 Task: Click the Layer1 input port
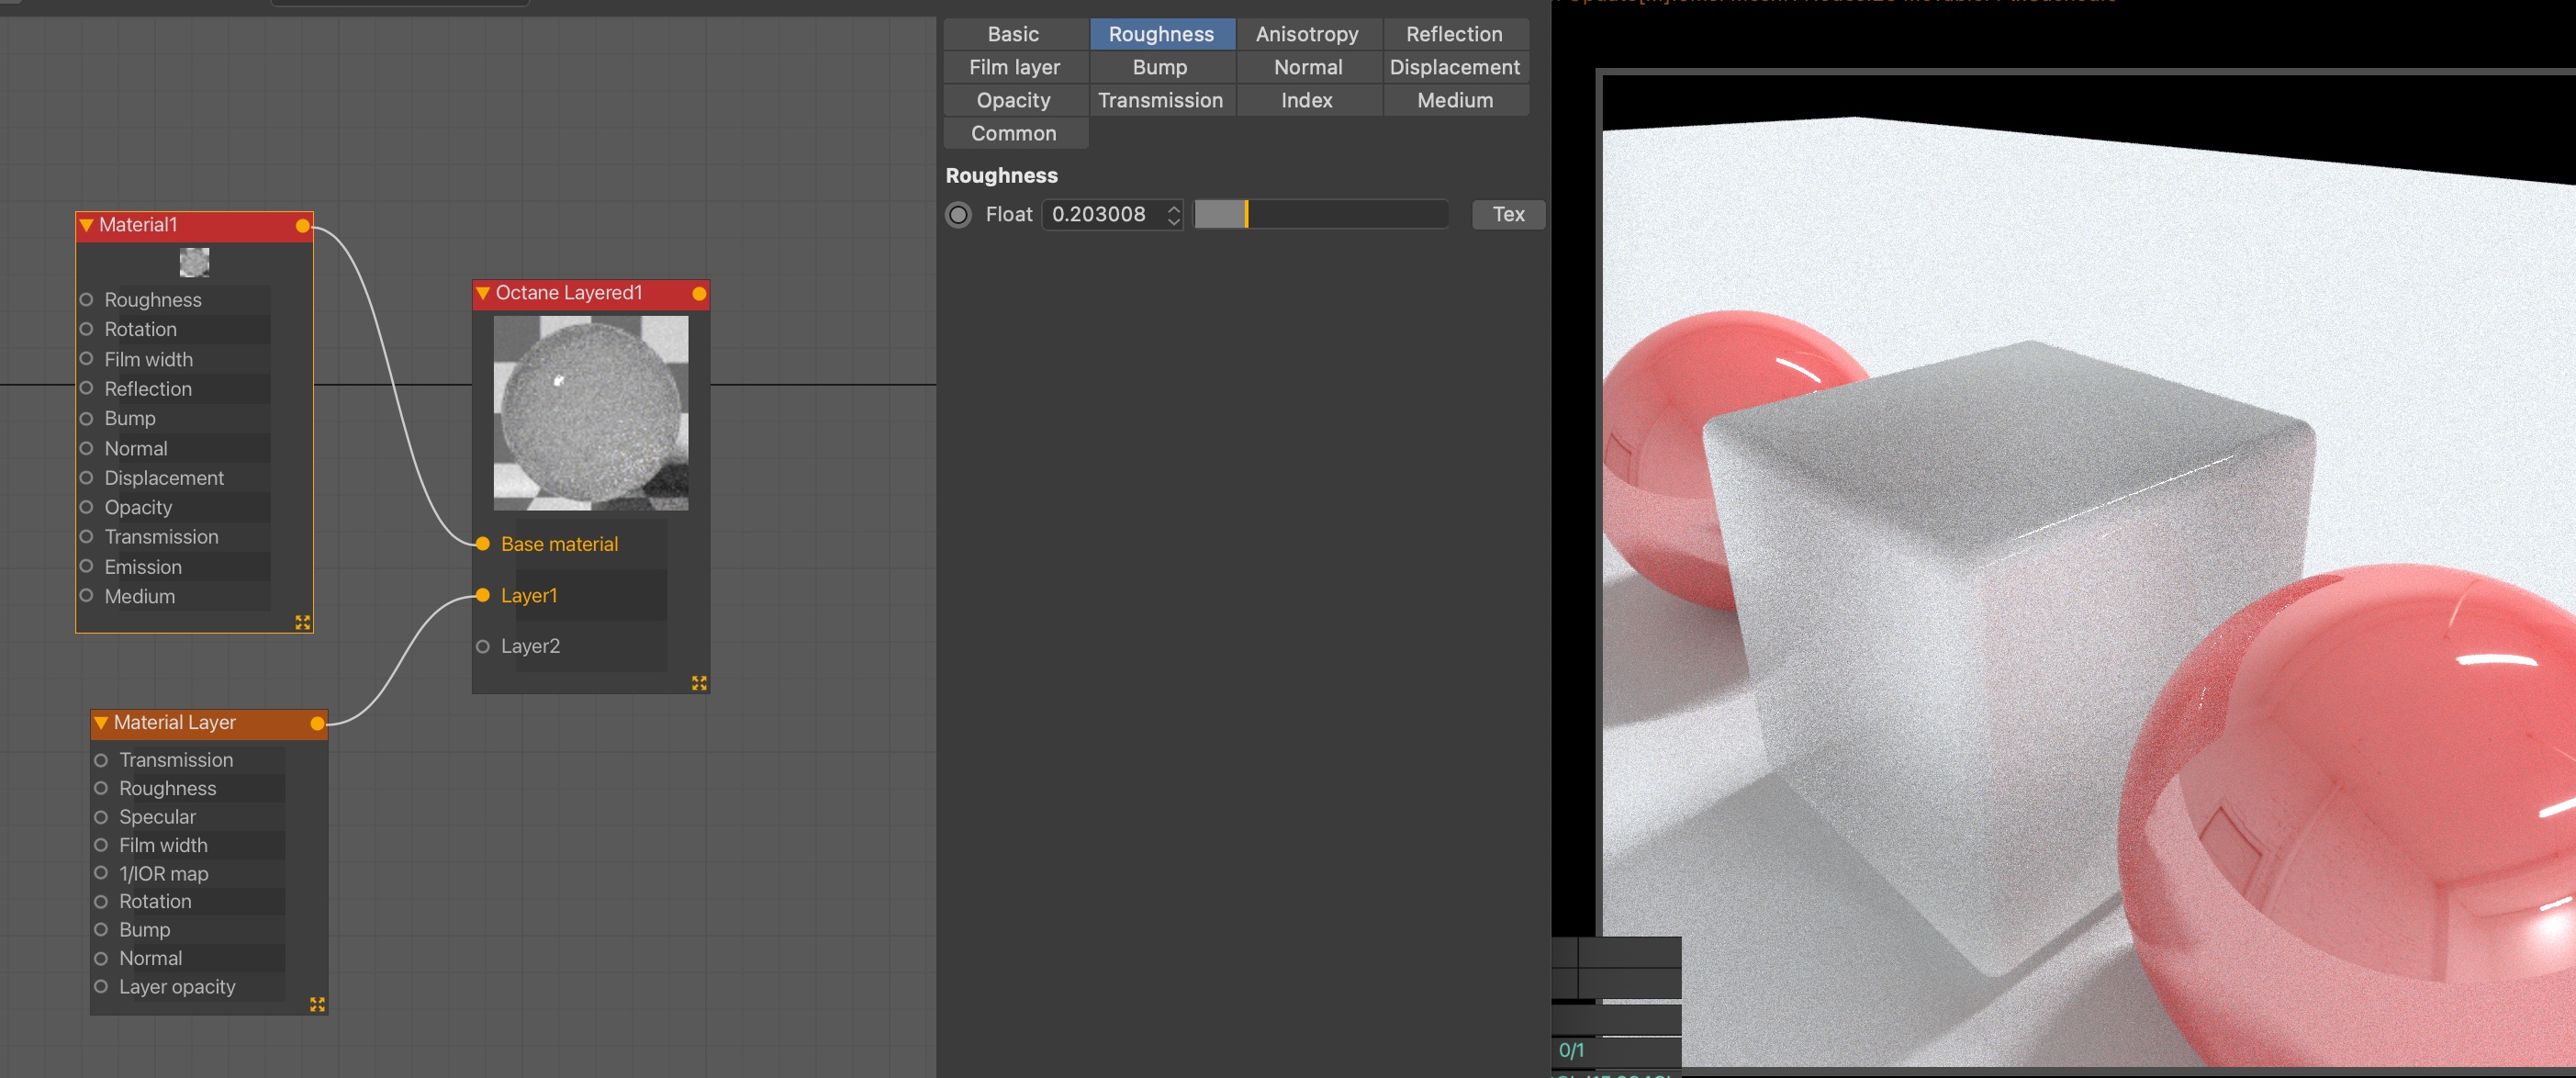pyautogui.click(x=483, y=595)
